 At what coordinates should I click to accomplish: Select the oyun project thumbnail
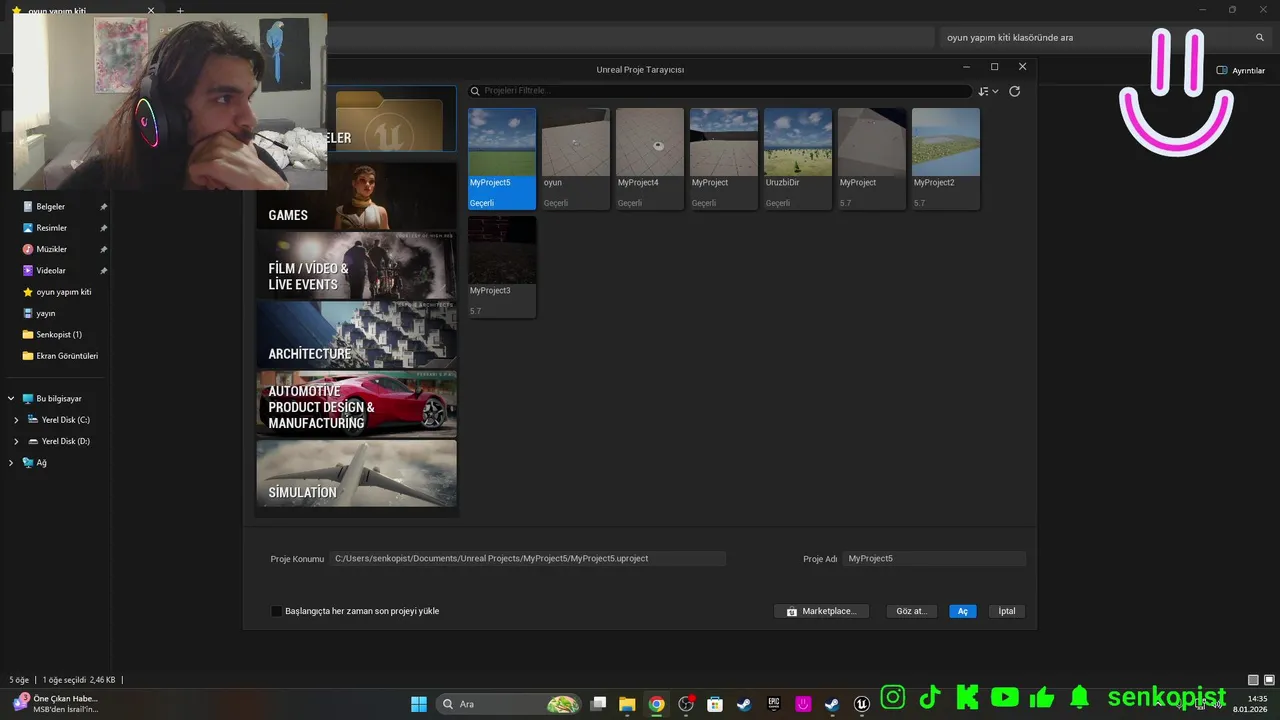(576, 158)
